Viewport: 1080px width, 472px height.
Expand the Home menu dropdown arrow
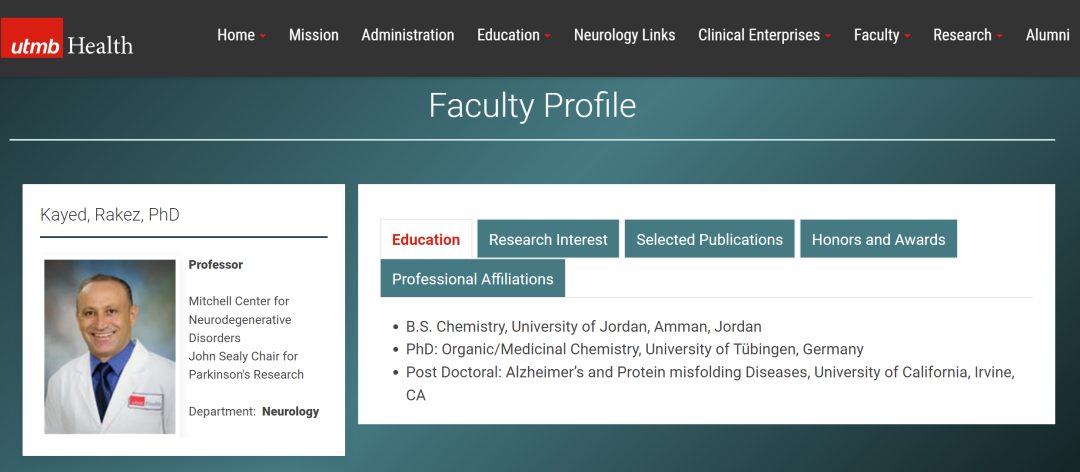coord(263,36)
